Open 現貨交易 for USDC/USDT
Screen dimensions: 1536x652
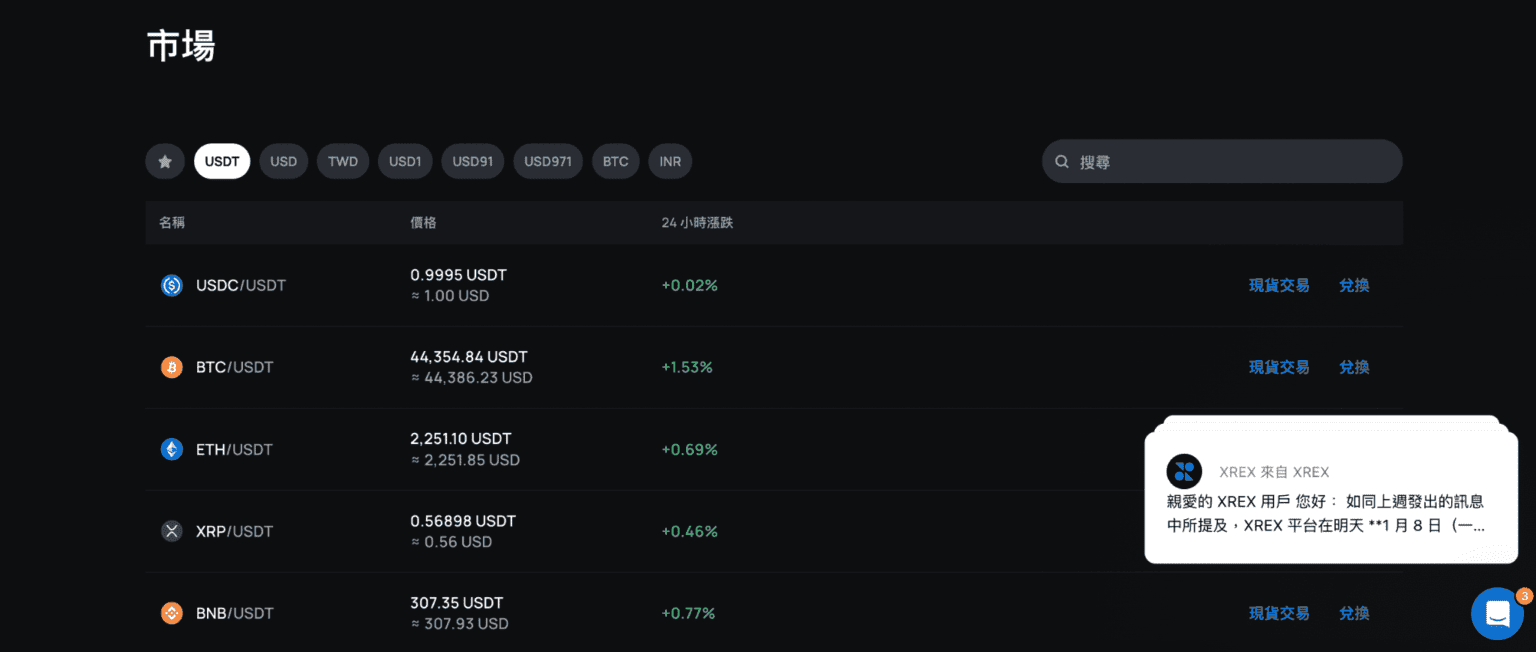(1279, 285)
